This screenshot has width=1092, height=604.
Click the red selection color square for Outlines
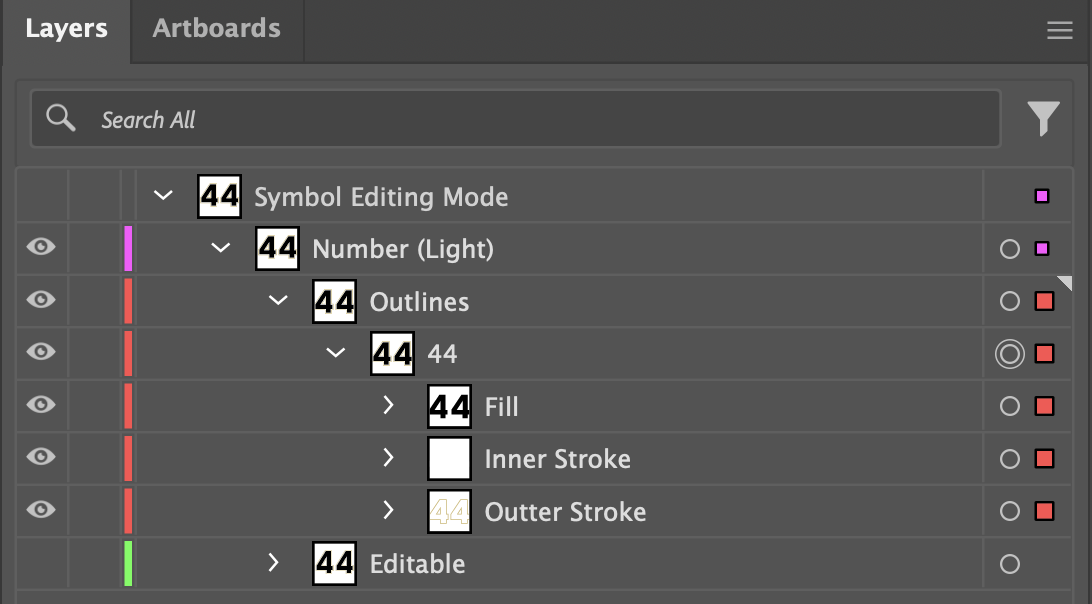(x=1044, y=301)
